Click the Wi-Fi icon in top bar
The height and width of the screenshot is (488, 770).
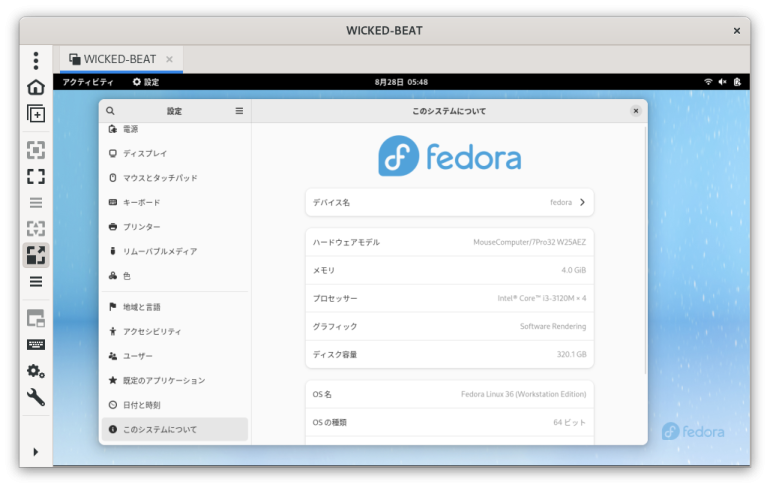[708, 82]
